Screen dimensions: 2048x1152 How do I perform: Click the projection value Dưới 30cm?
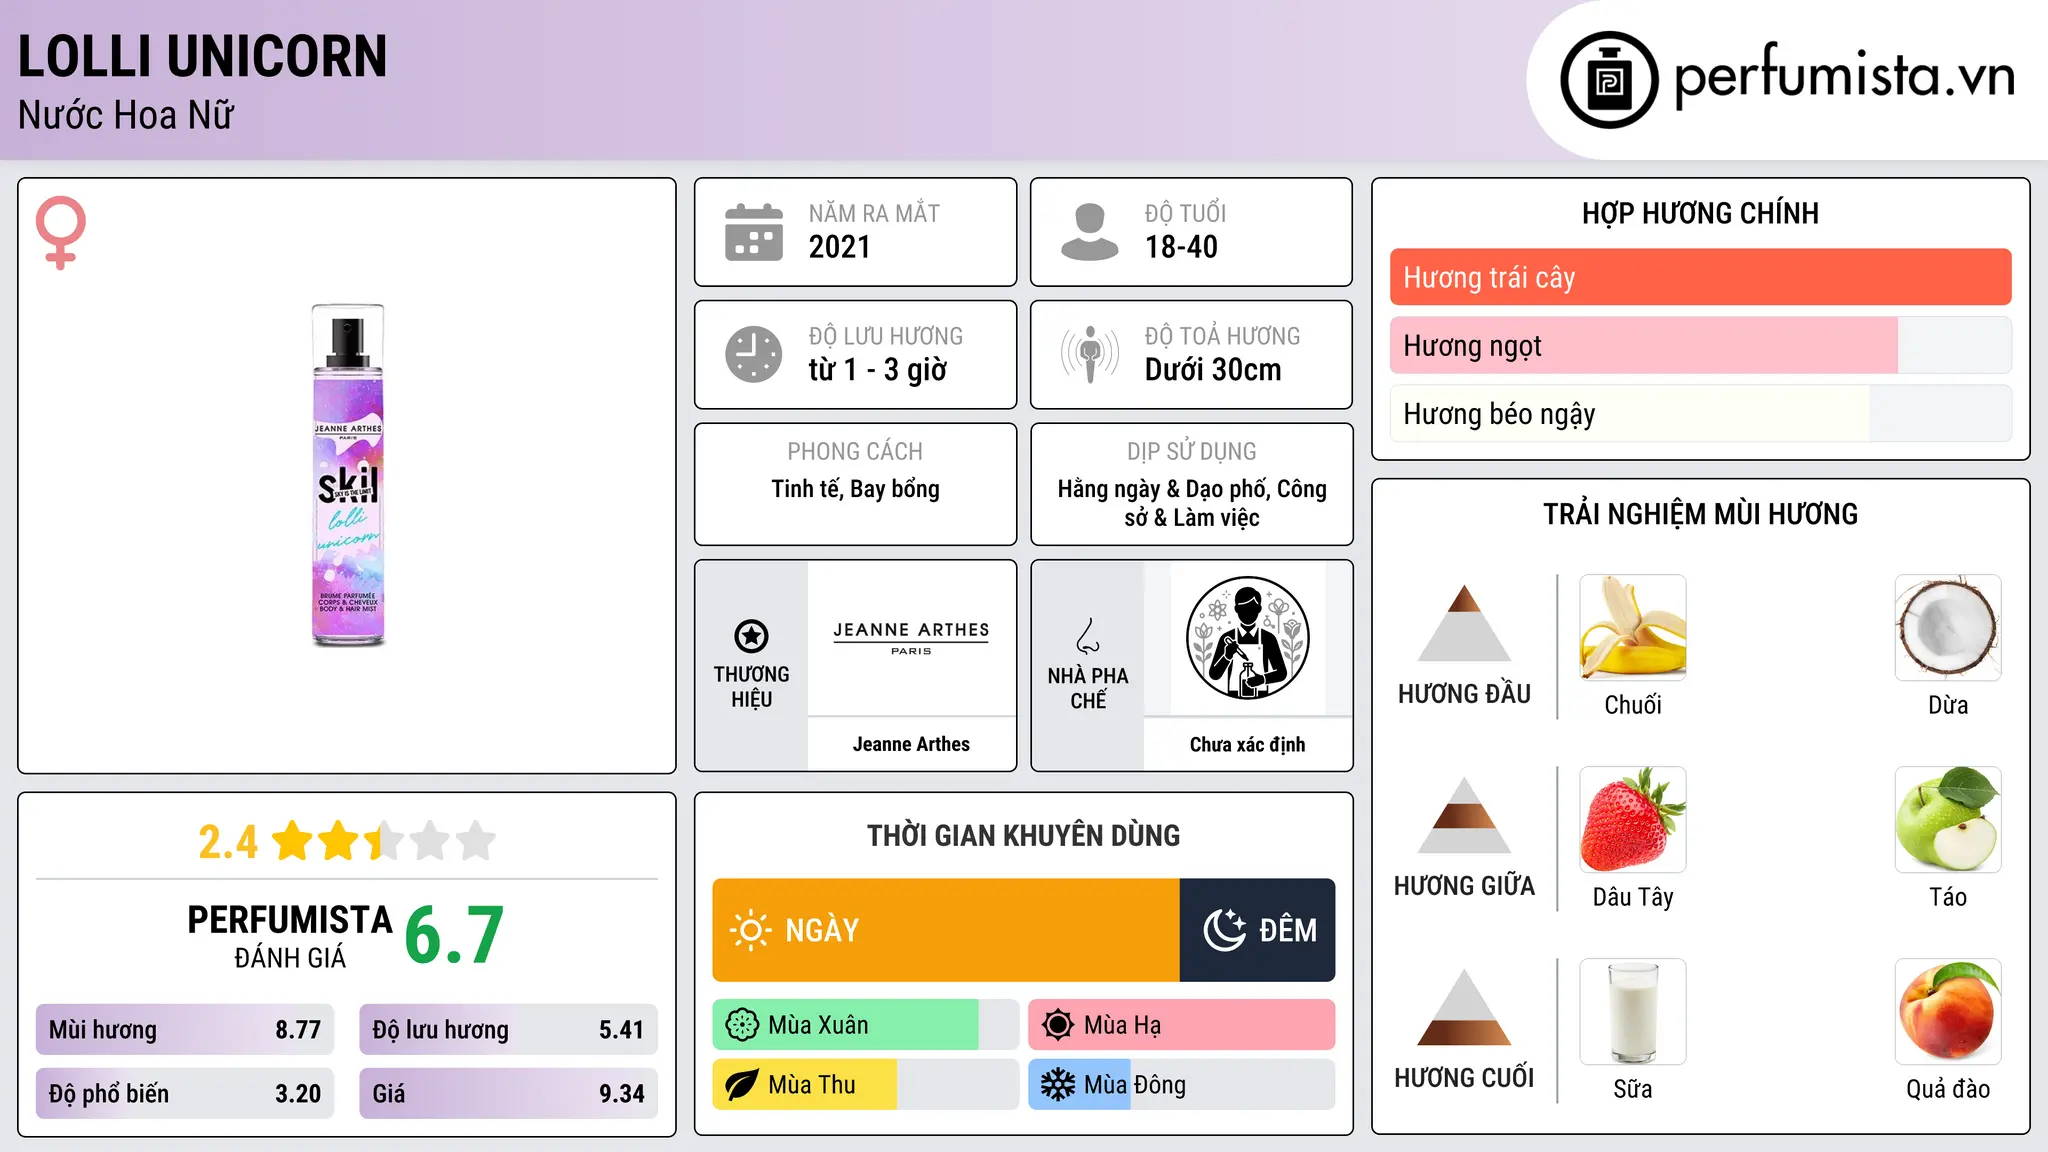click(x=1213, y=370)
